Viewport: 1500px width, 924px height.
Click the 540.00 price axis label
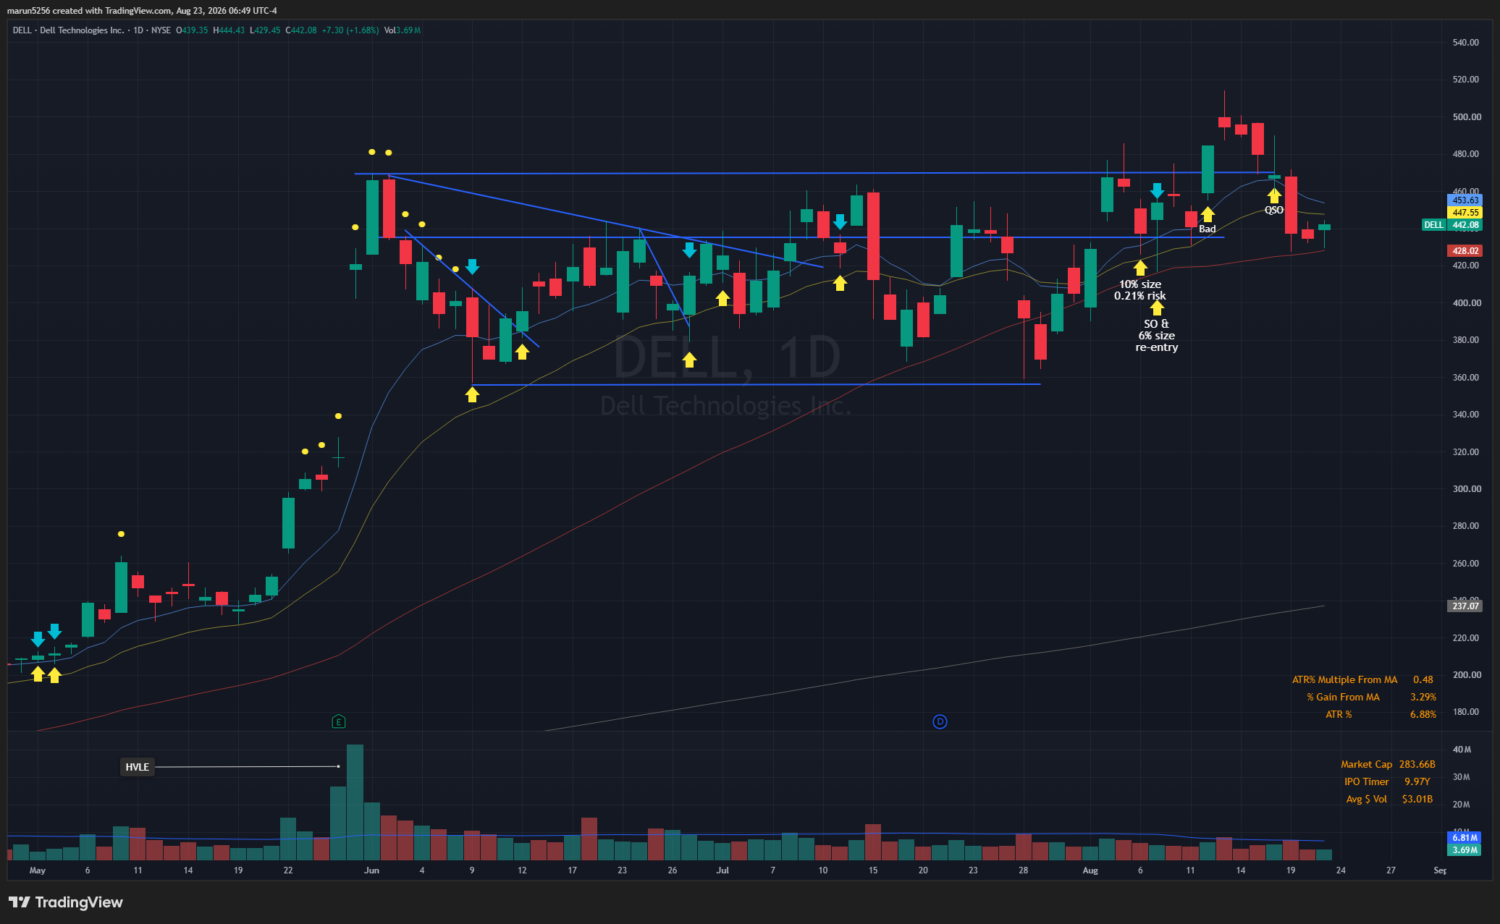(x=1466, y=42)
